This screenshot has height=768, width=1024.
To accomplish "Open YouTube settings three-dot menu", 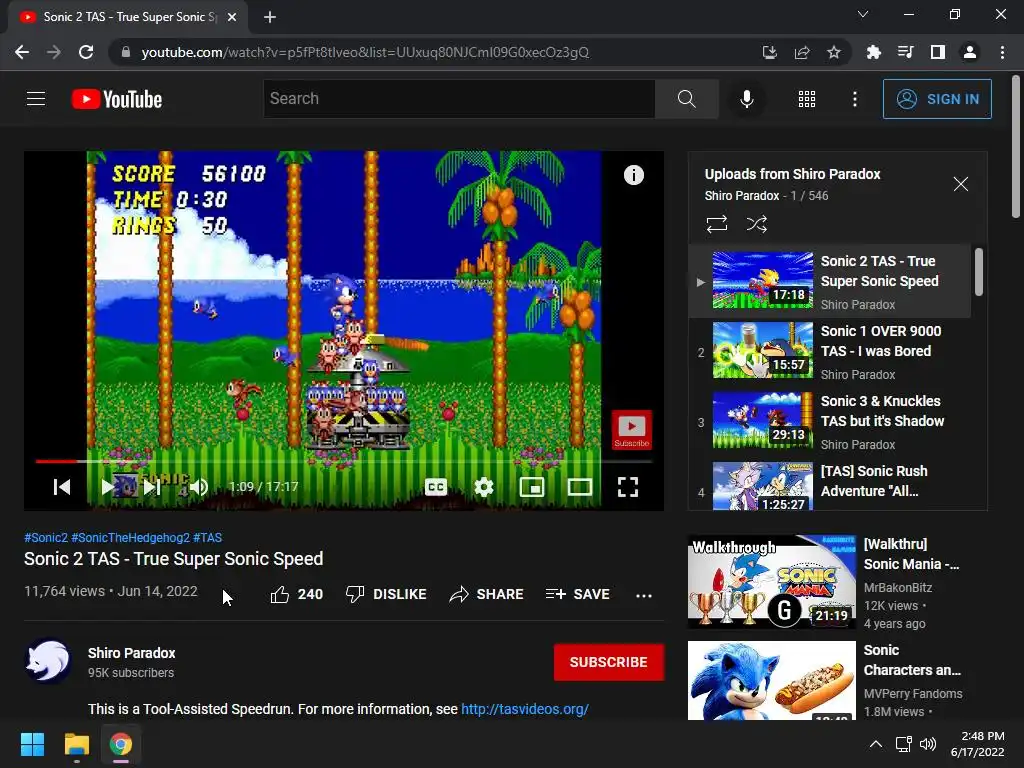I will (854, 99).
